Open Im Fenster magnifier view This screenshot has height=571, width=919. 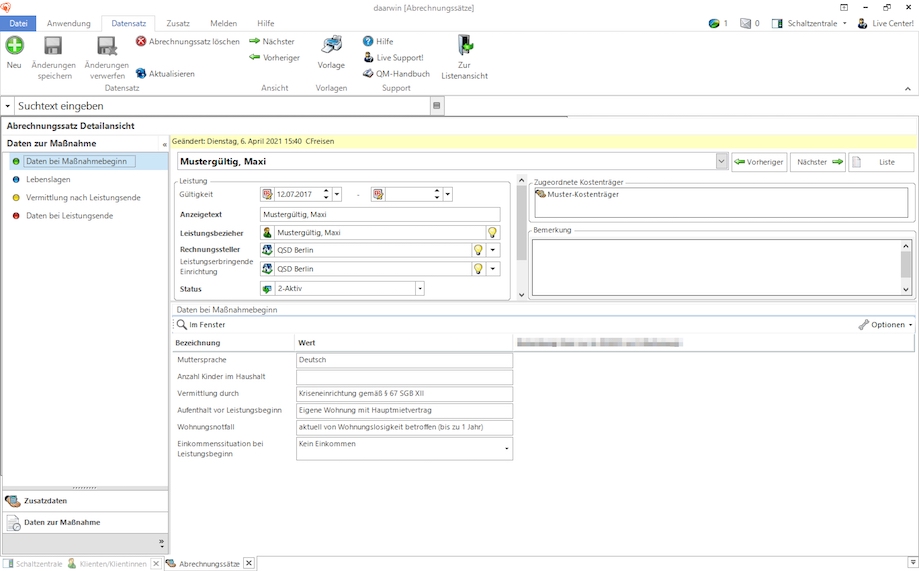pyautogui.click(x=201, y=324)
